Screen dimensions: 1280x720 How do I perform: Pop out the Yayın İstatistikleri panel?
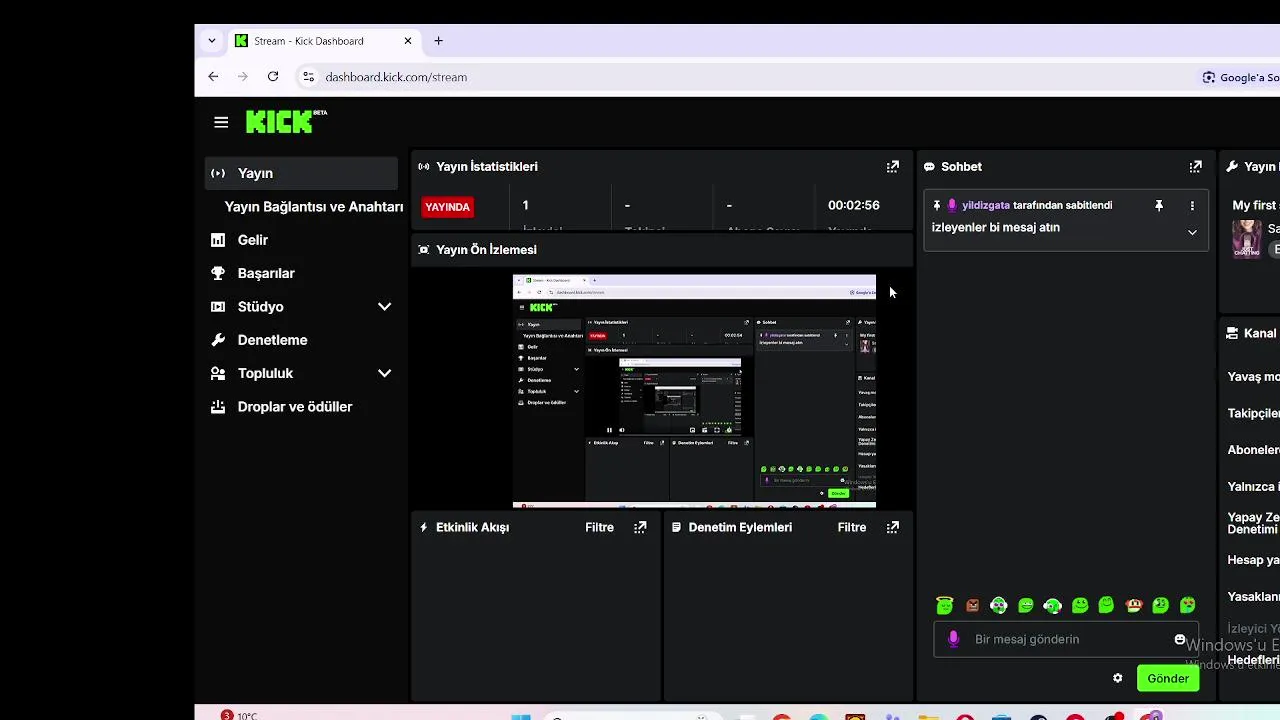pyautogui.click(x=893, y=167)
